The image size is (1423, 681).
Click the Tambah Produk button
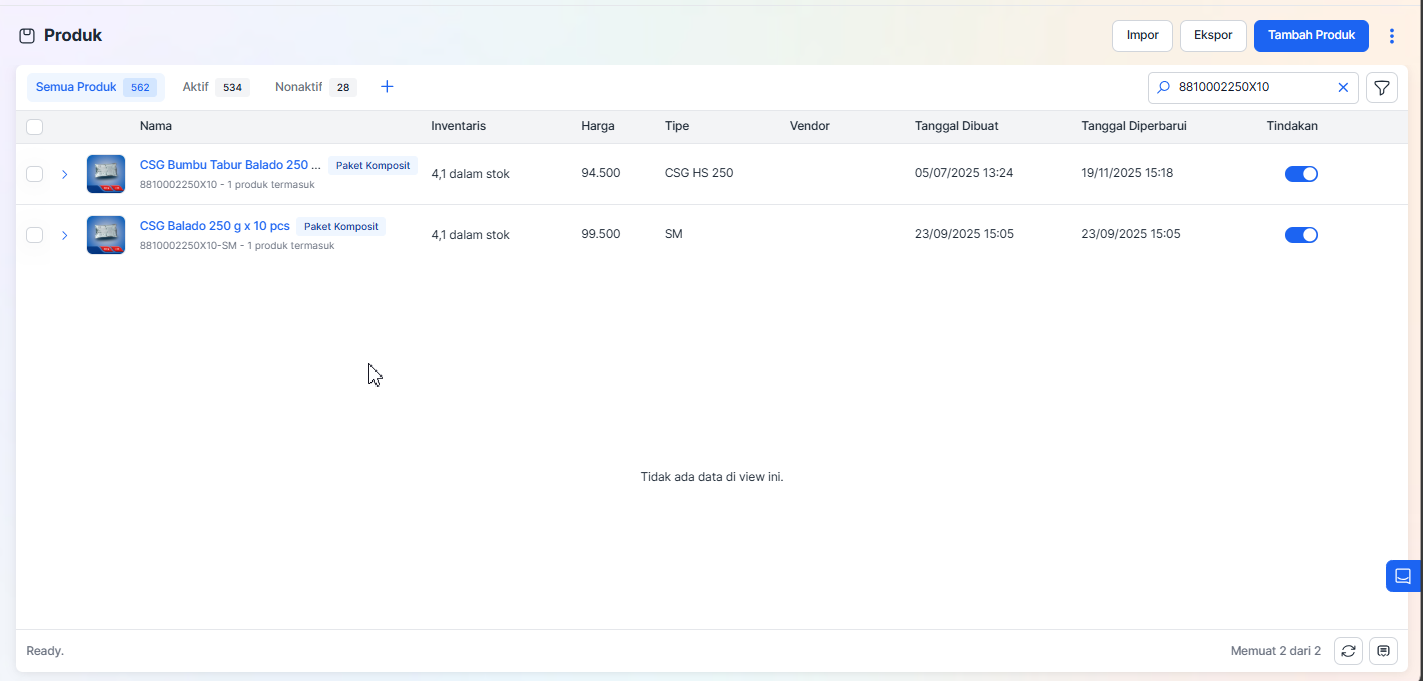pos(1310,36)
